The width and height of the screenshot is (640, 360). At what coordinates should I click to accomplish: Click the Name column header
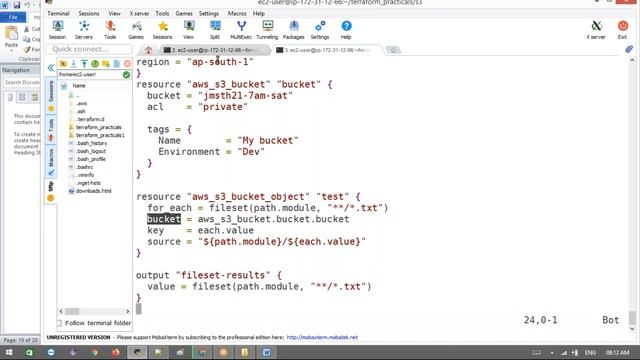[79, 86]
